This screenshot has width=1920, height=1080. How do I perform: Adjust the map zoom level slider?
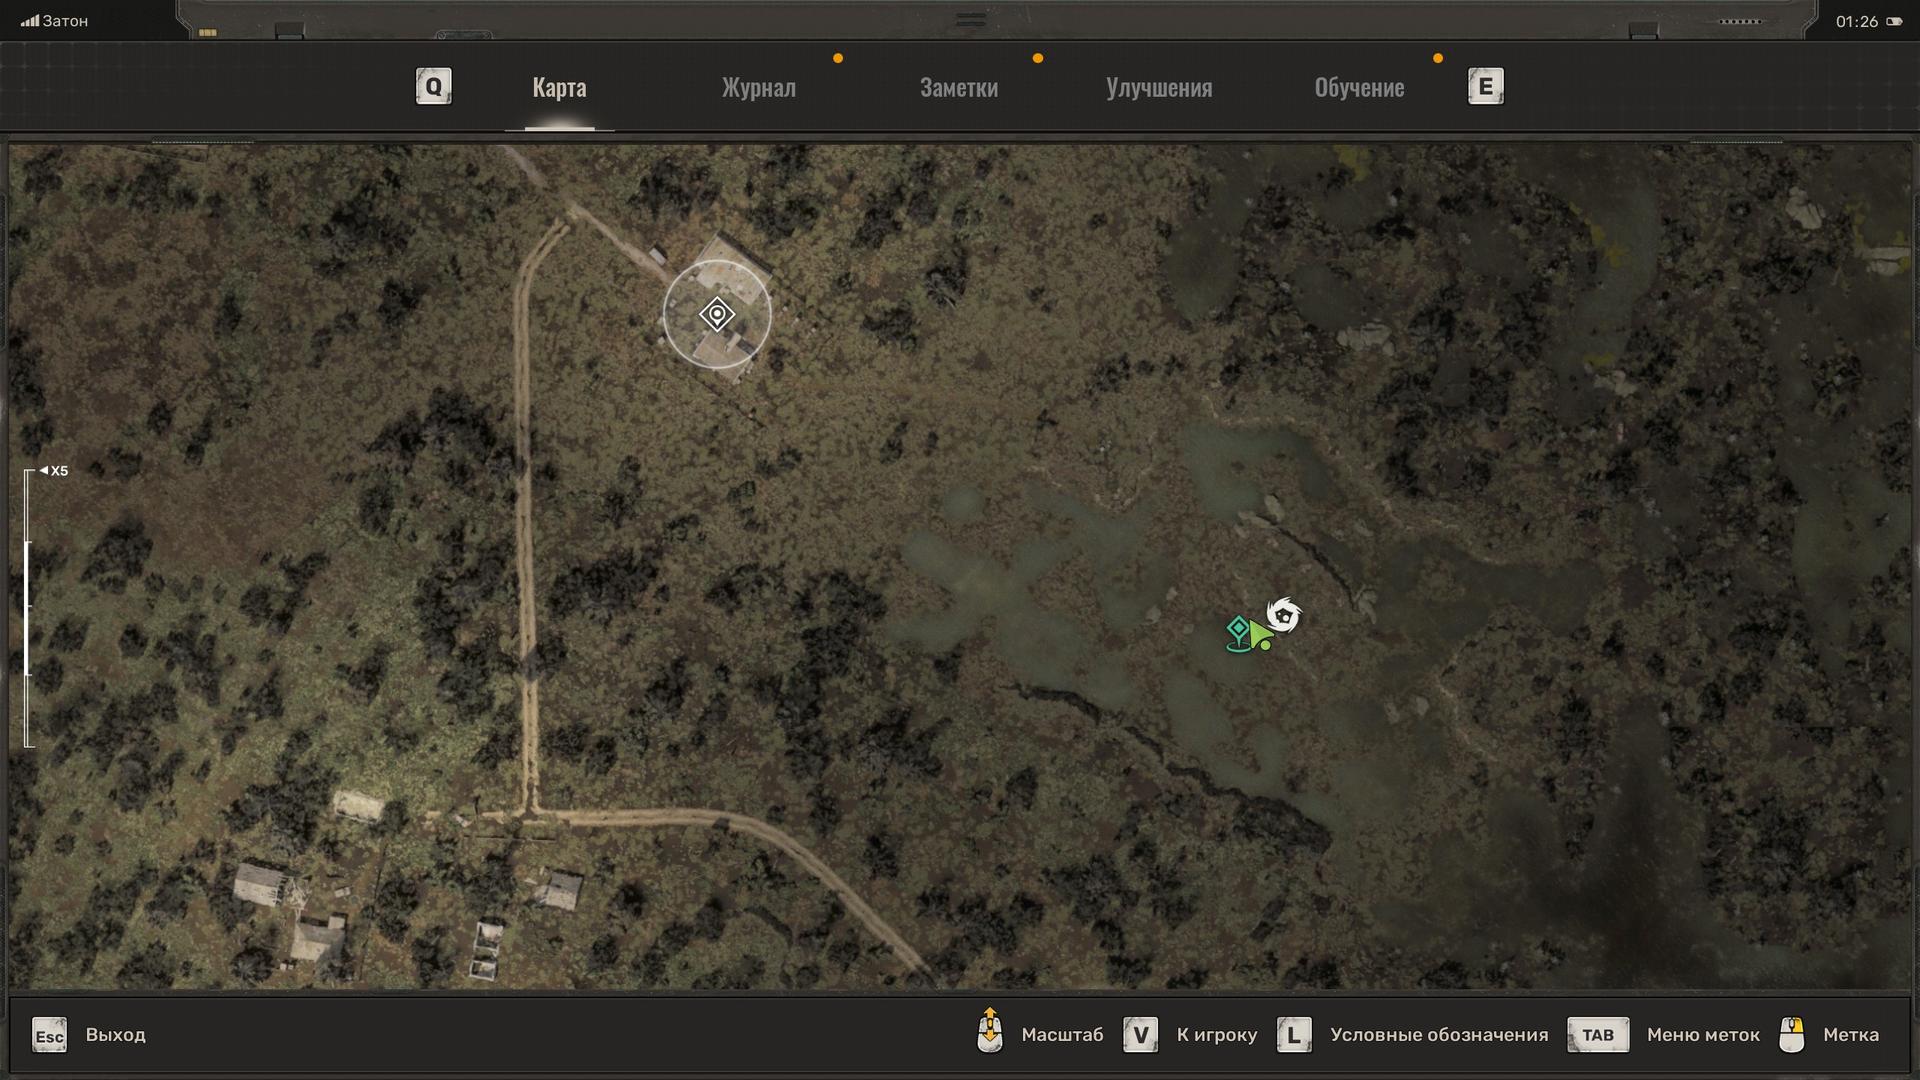point(29,608)
